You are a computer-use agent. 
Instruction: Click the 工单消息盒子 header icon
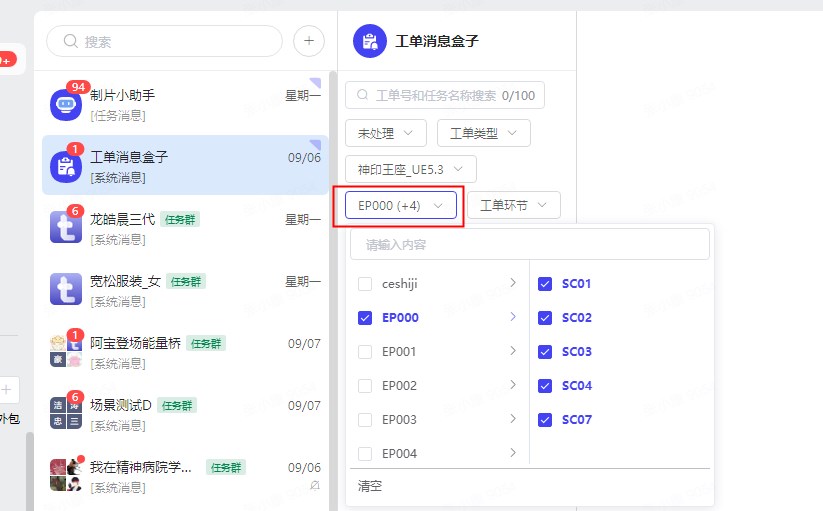370,41
